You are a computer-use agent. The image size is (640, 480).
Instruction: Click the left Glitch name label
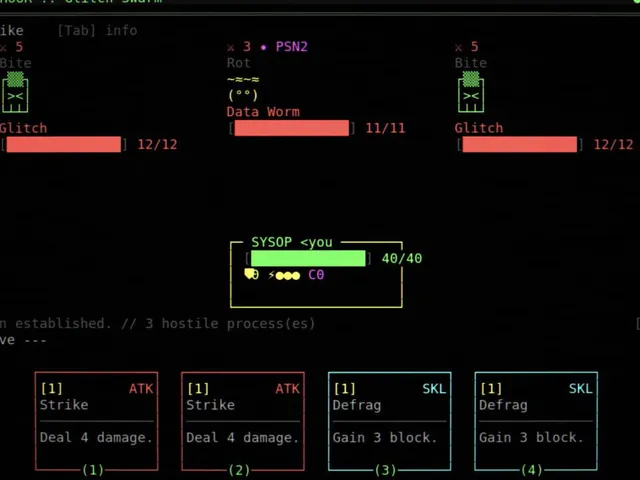[x=23, y=128]
